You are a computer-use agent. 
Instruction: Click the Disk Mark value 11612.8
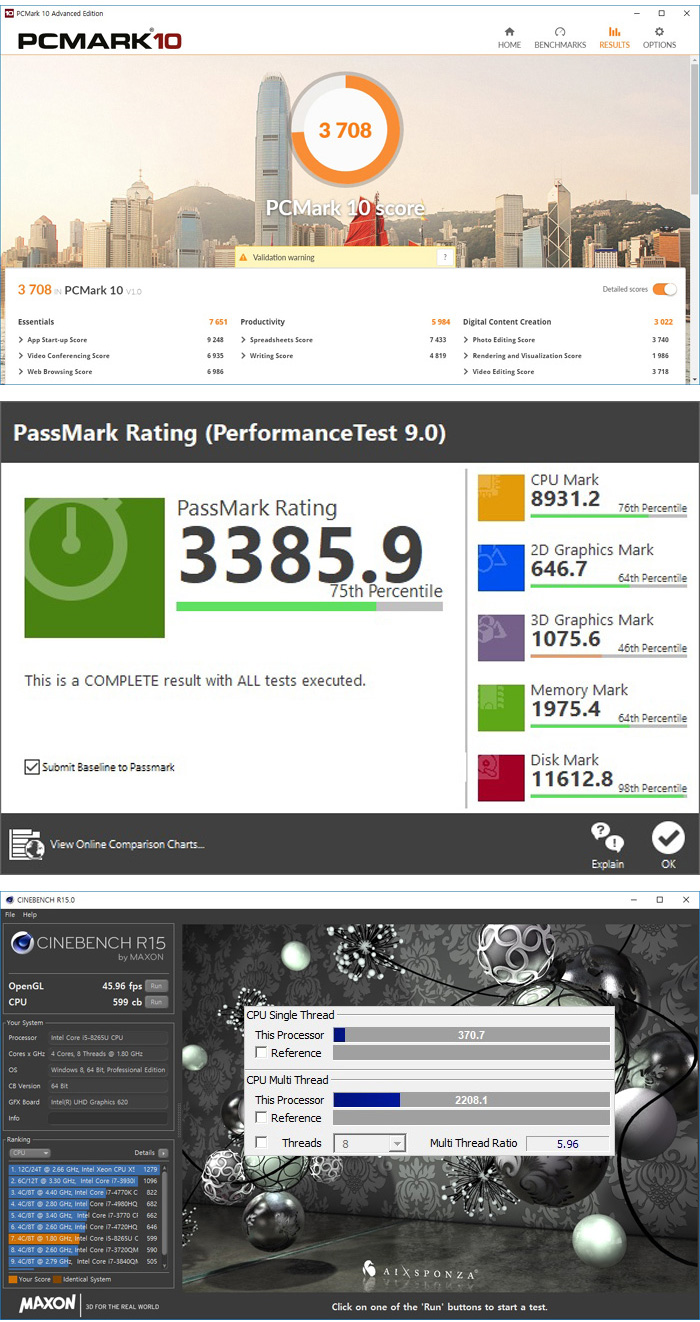coord(570,778)
